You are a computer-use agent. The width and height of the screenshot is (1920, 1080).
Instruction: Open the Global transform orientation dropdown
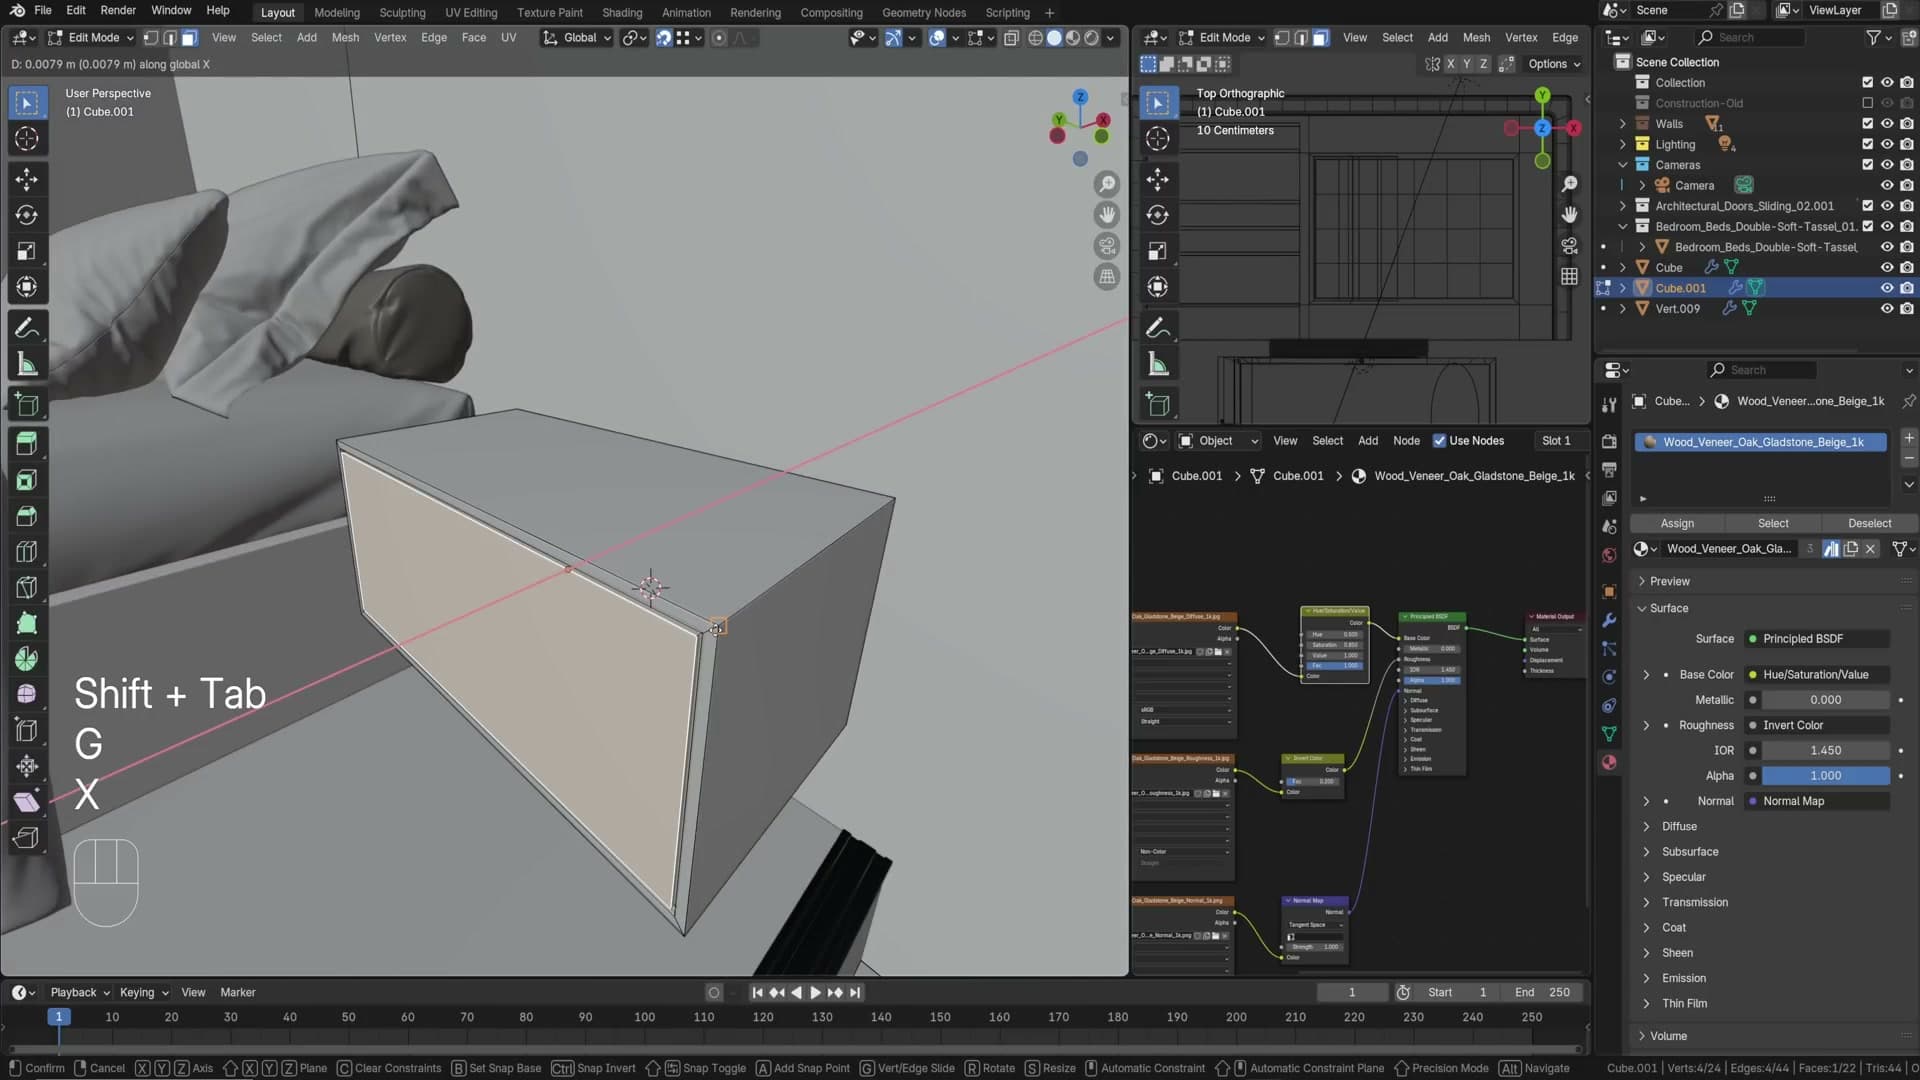578,38
